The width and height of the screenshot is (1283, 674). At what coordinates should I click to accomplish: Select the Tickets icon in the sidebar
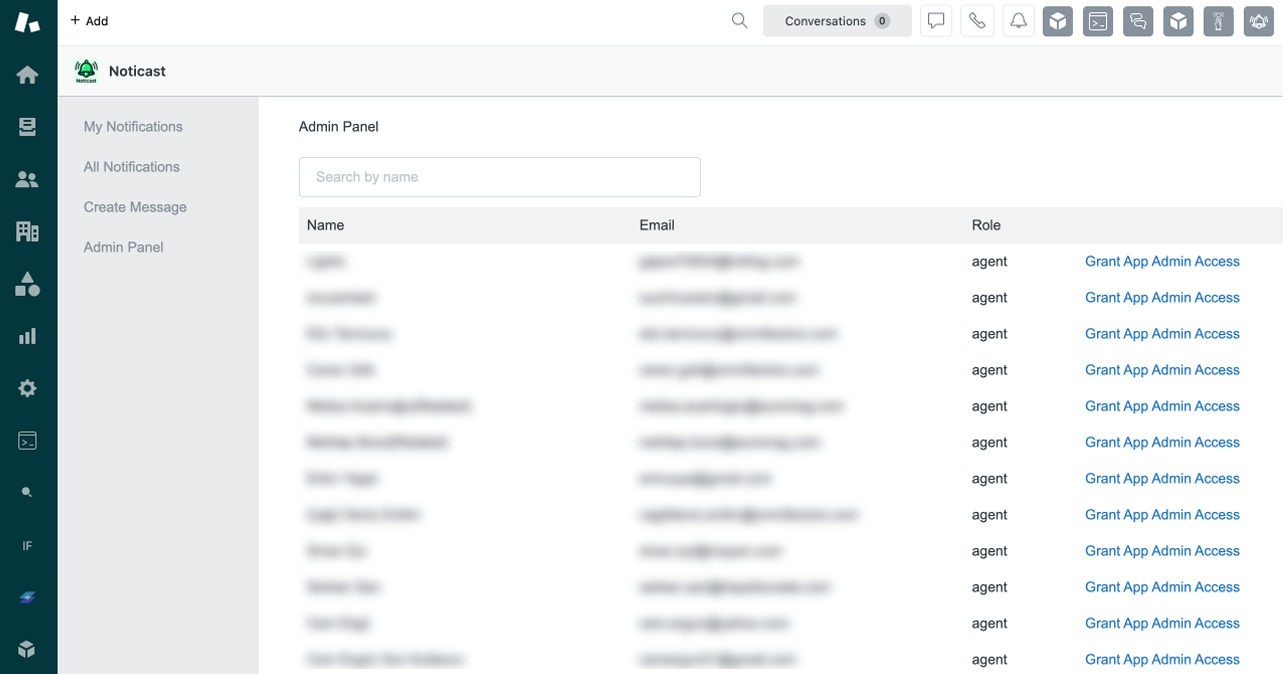[x=27, y=126]
